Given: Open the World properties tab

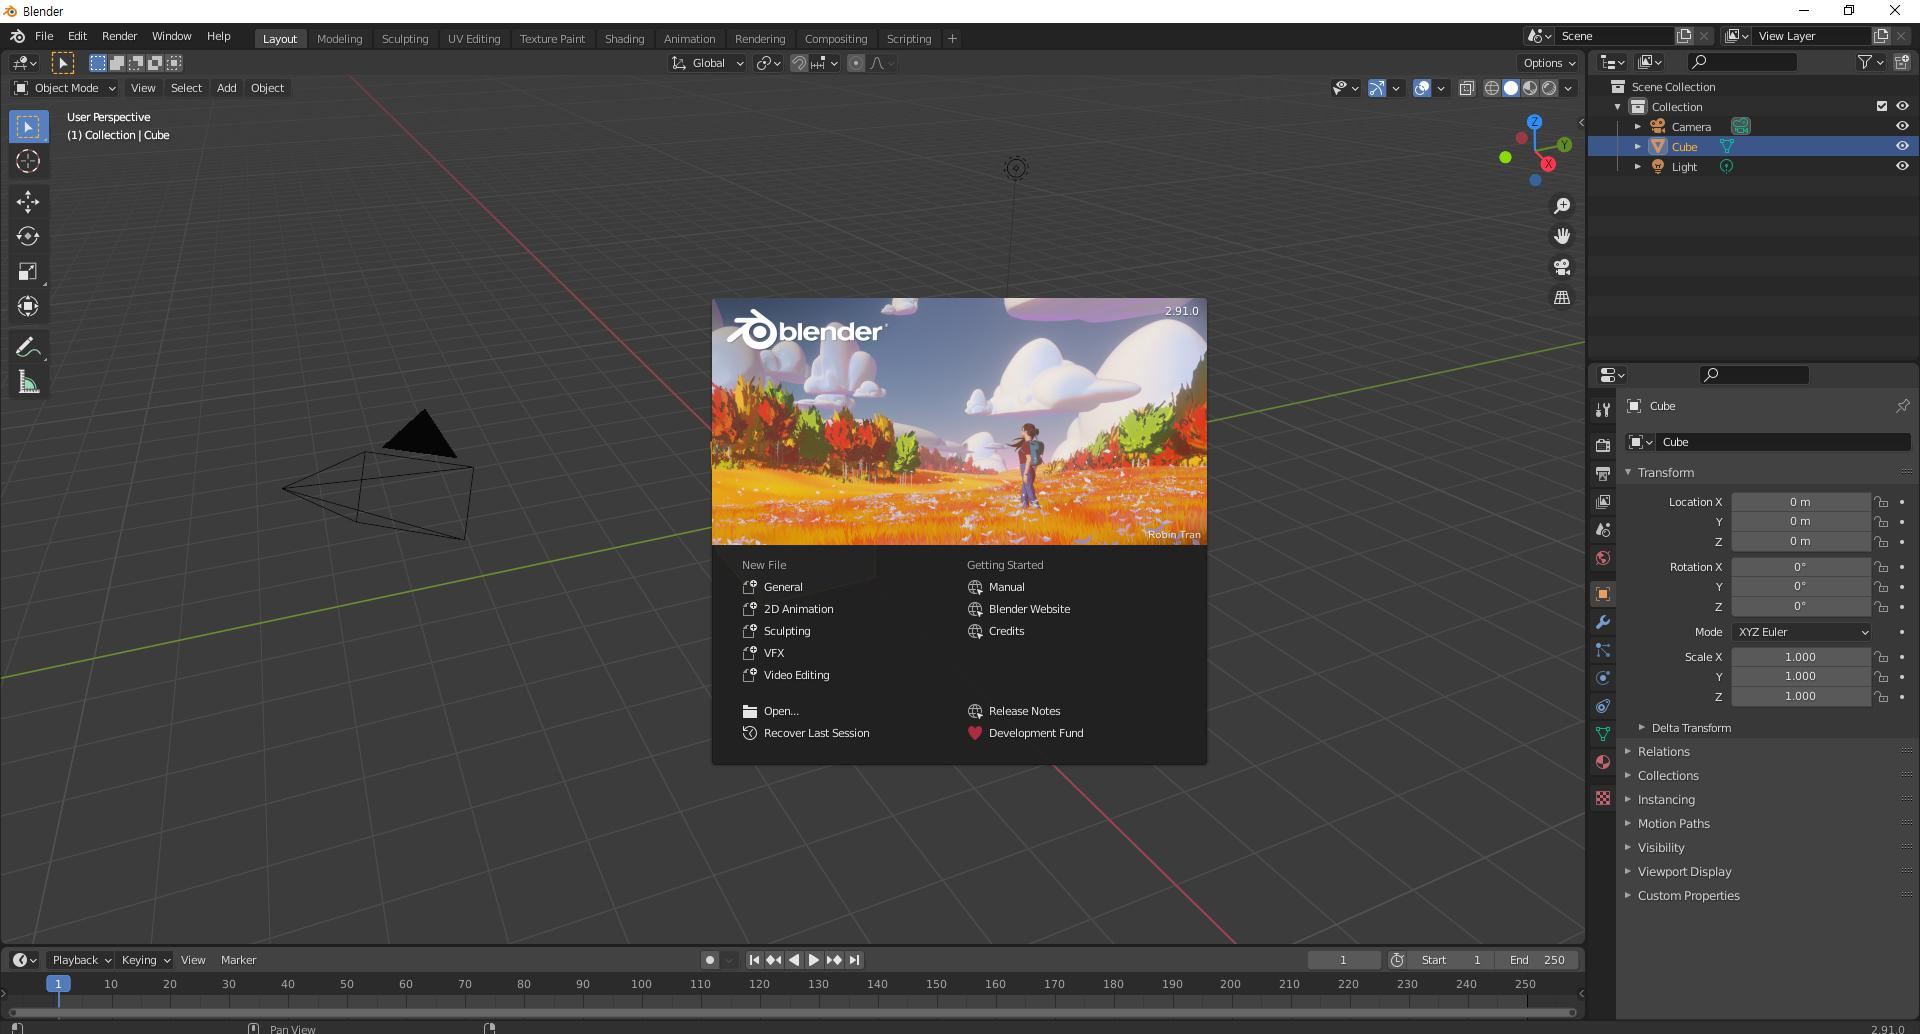Looking at the screenshot, I should [x=1603, y=557].
